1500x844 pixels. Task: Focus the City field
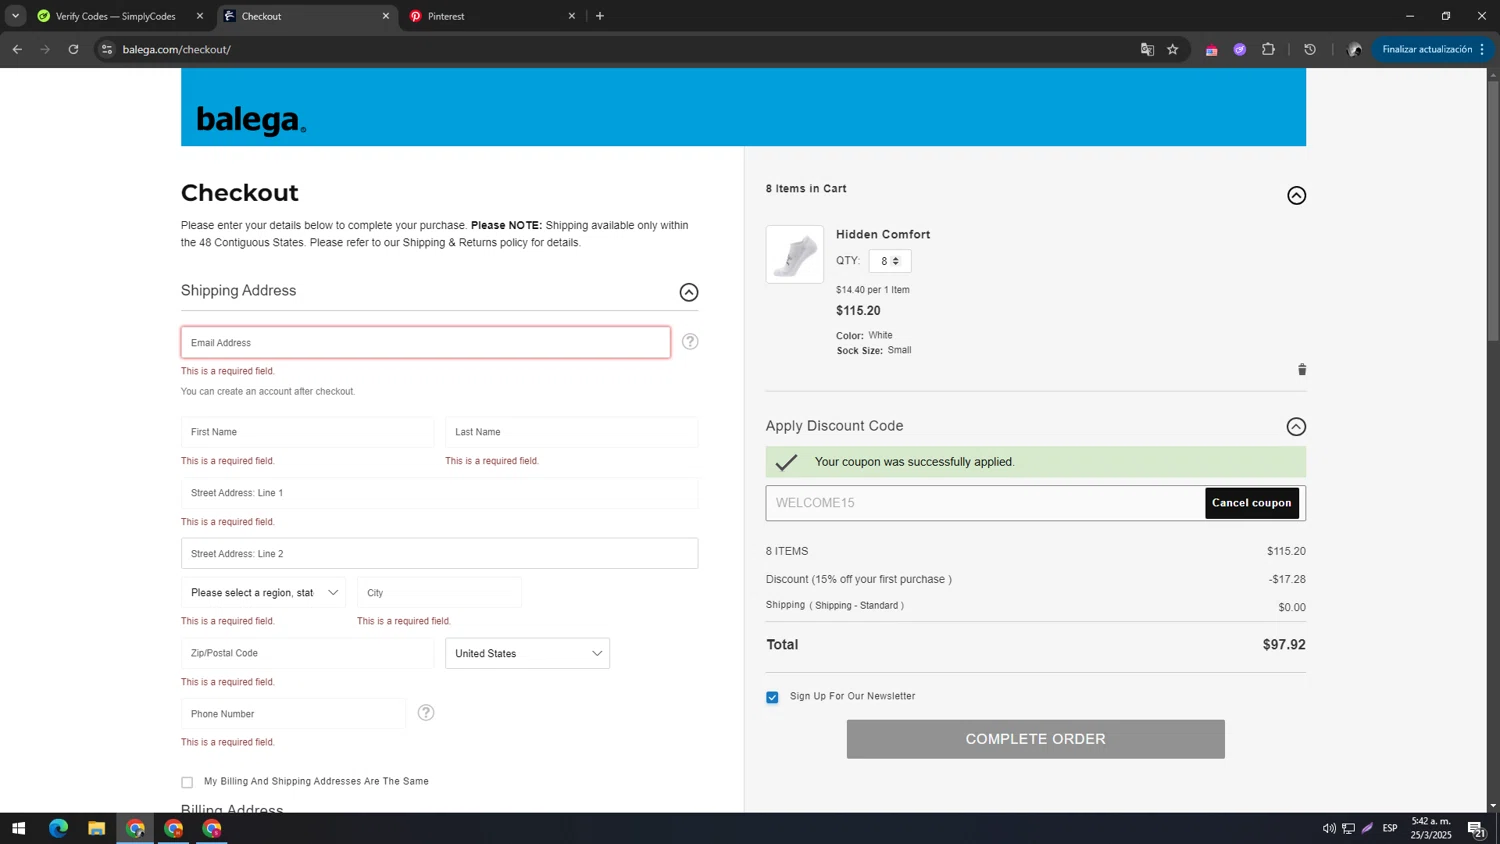[x=439, y=593]
